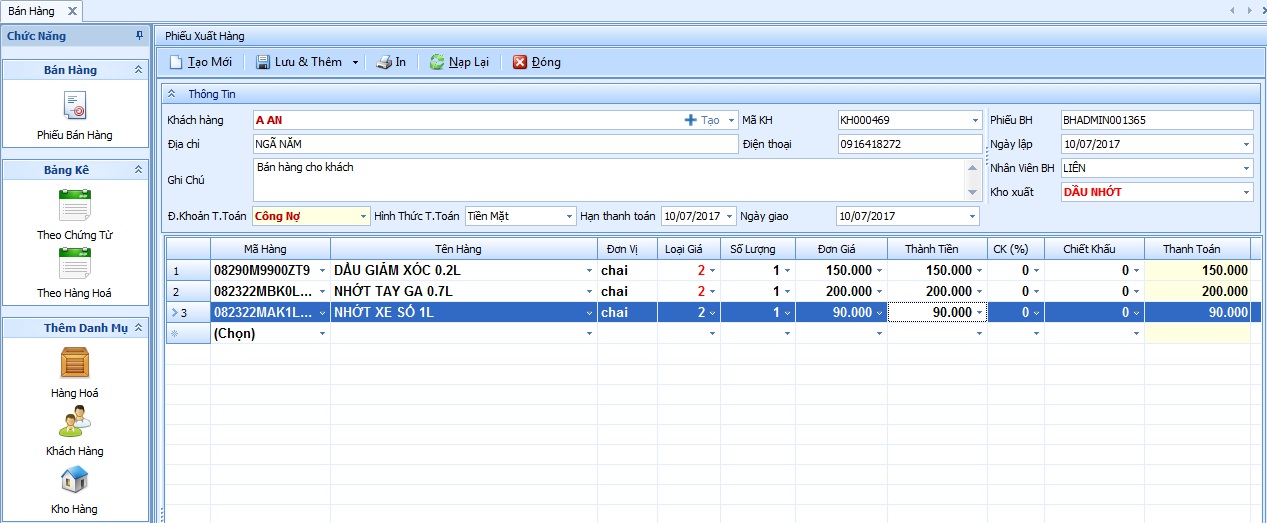1267x523 pixels.
Task: Open Ngày lập date dropdown
Action: click(x=1246, y=144)
